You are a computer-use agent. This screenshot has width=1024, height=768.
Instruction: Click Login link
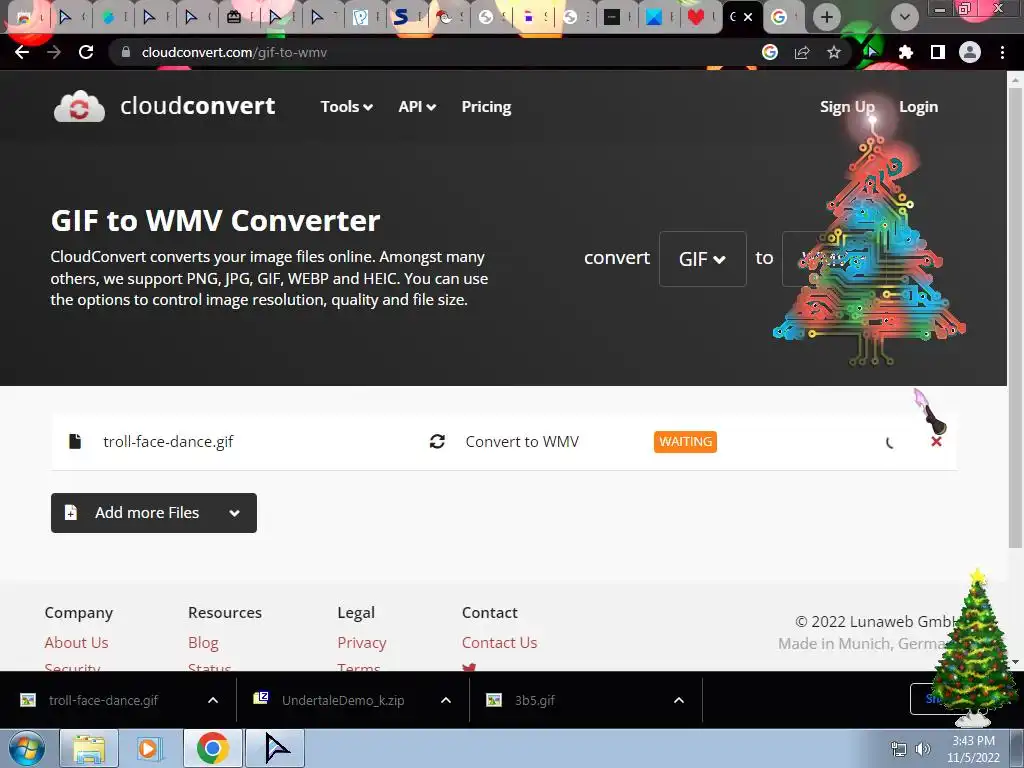(x=918, y=106)
